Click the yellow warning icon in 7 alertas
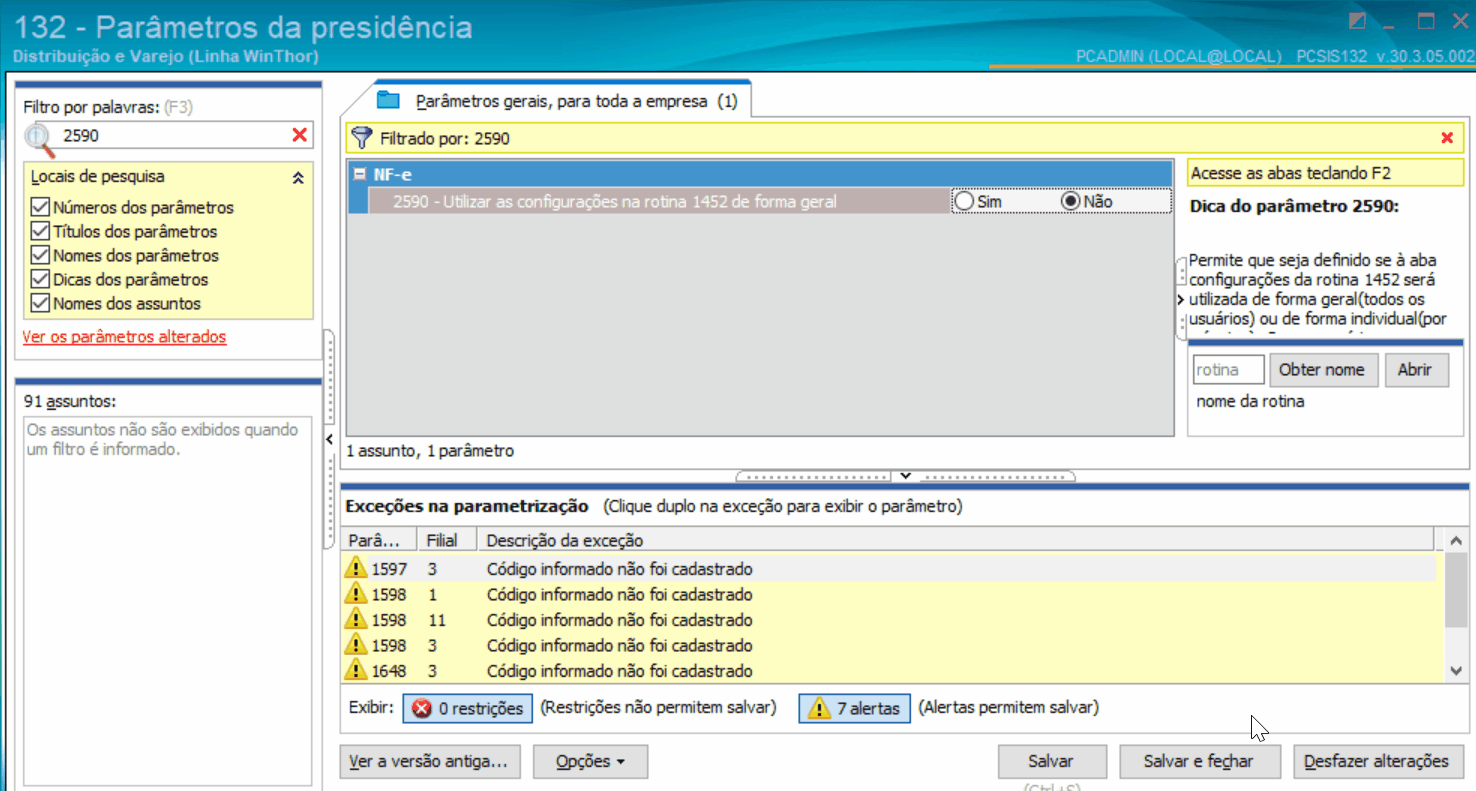The width and height of the screenshot is (1476, 791). [x=819, y=708]
